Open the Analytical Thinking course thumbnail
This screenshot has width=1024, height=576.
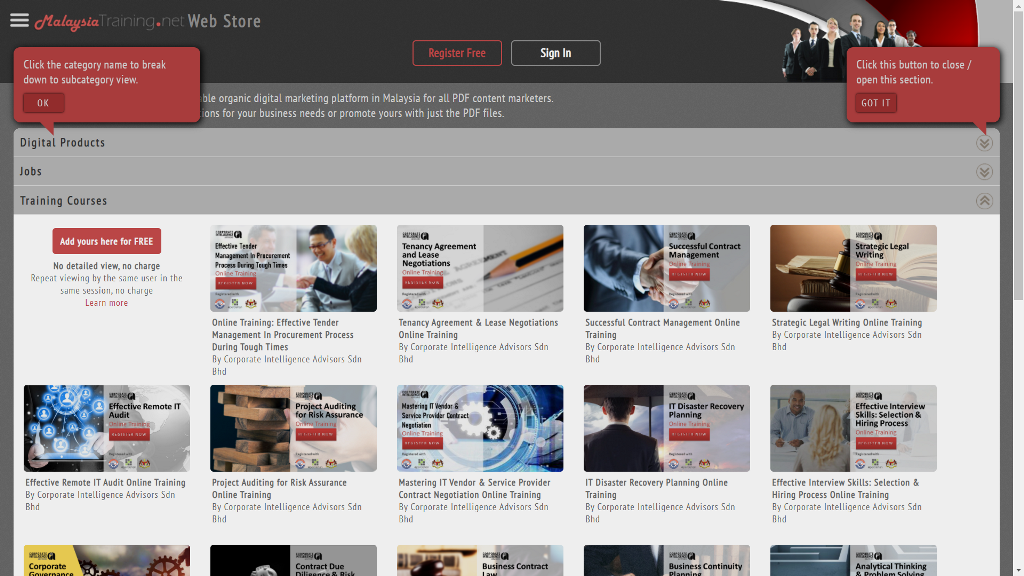point(854,560)
